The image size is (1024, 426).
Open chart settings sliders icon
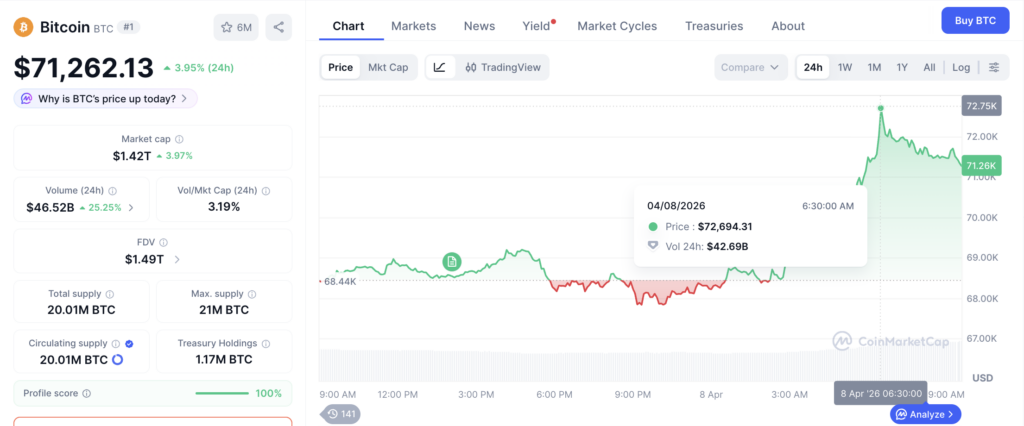click(x=994, y=67)
